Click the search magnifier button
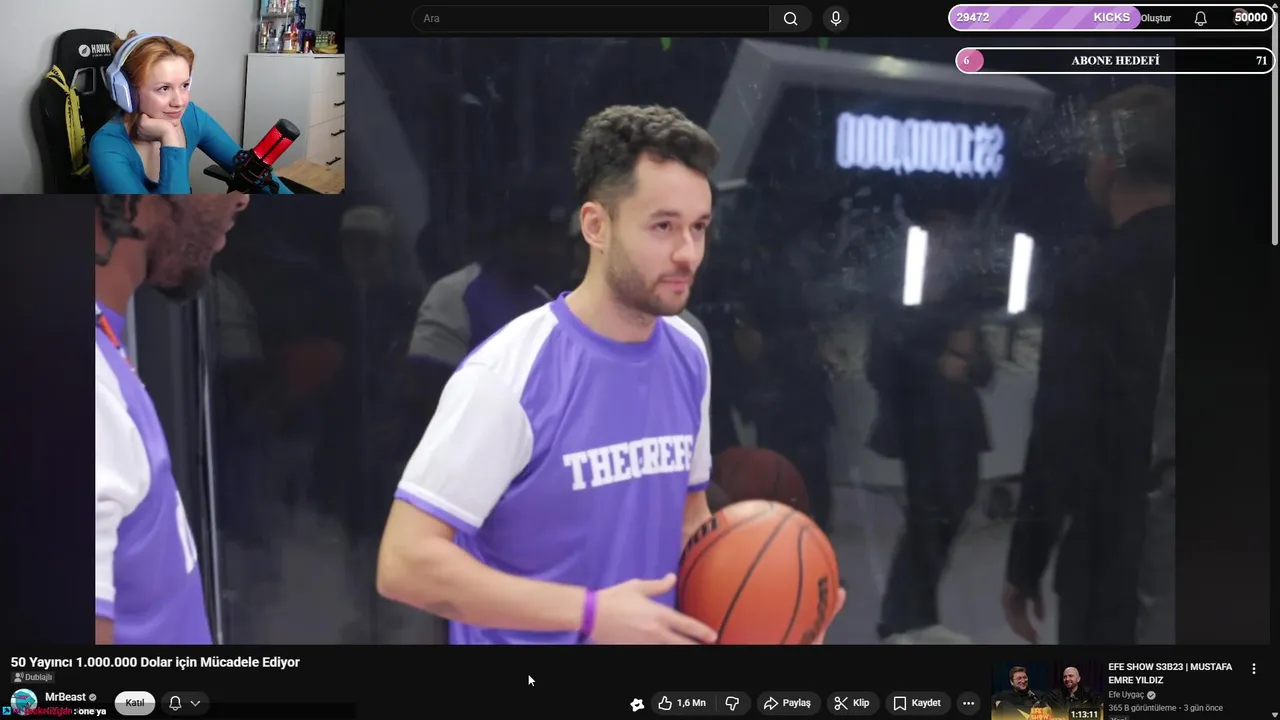Image resolution: width=1280 pixels, height=720 pixels. click(x=790, y=18)
